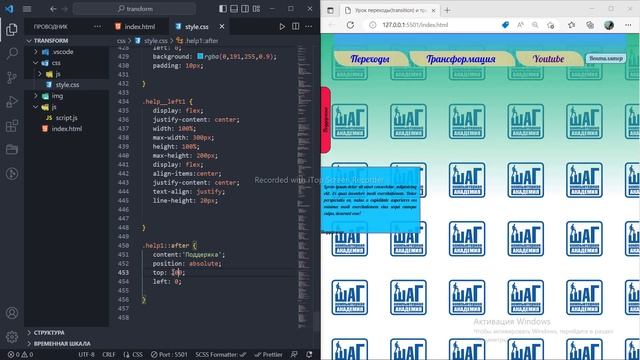Click the VS Code command center search box
Image resolution: width=640 pixels, height=360 pixels.
click(x=134, y=9)
